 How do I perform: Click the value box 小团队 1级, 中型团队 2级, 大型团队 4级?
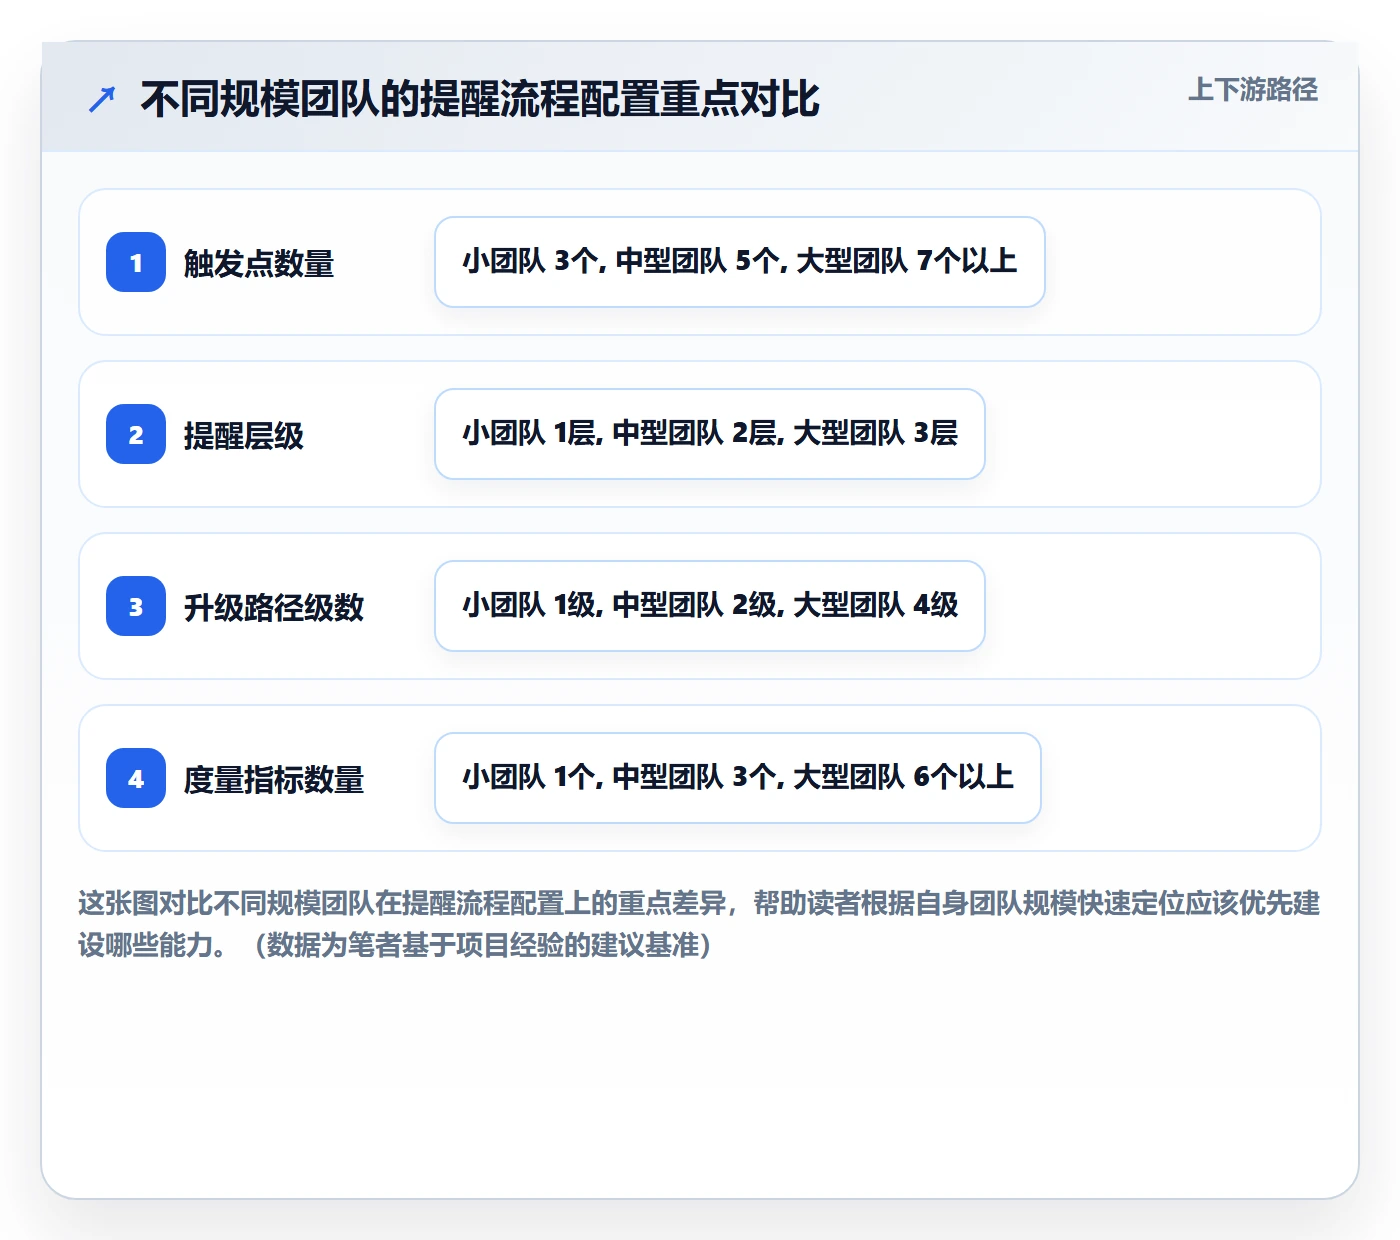pyautogui.click(x=710, y=606)
